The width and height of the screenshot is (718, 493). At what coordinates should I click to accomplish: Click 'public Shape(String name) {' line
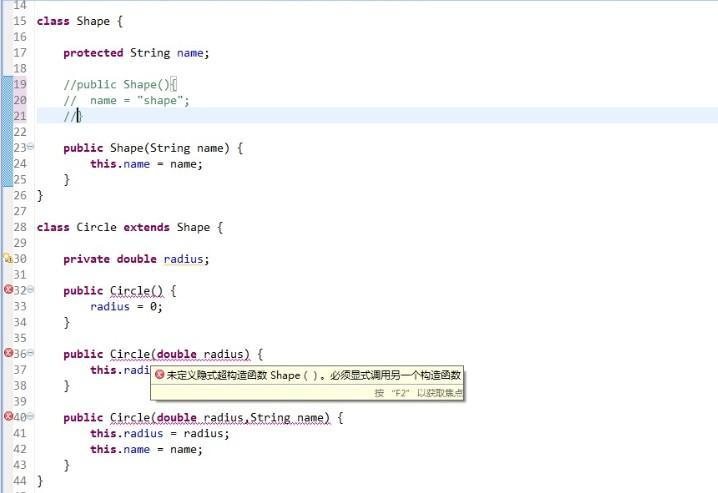click(153, 148)
